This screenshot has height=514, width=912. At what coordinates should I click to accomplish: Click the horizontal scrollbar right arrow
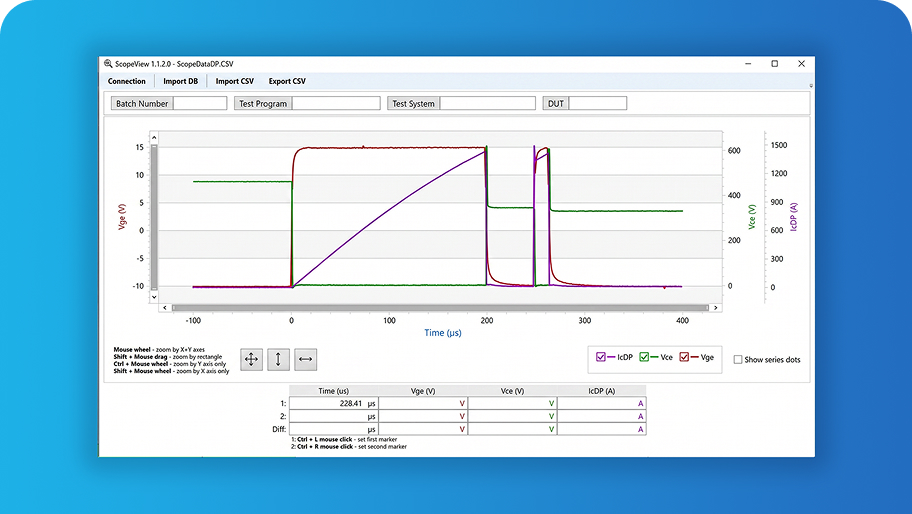(715, 308)
